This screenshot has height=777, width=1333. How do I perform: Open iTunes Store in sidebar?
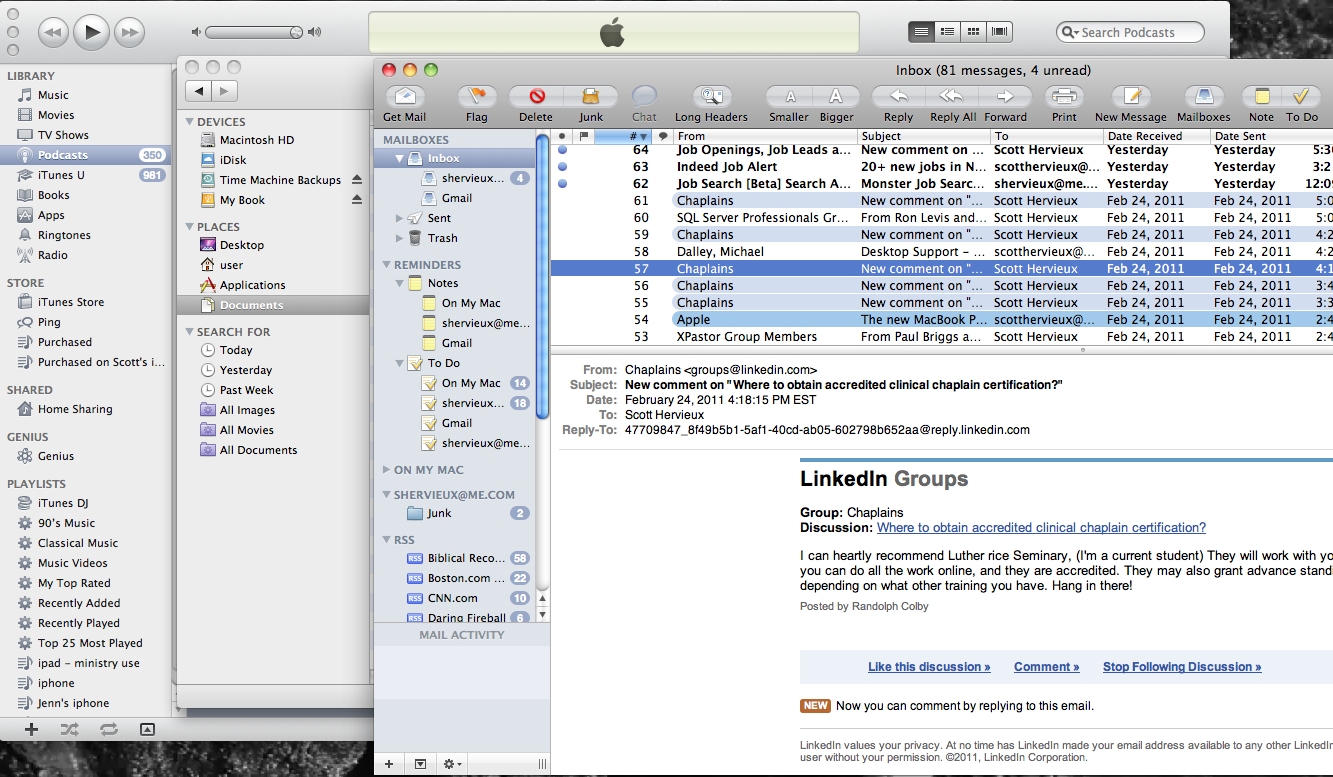pos(70,302)
